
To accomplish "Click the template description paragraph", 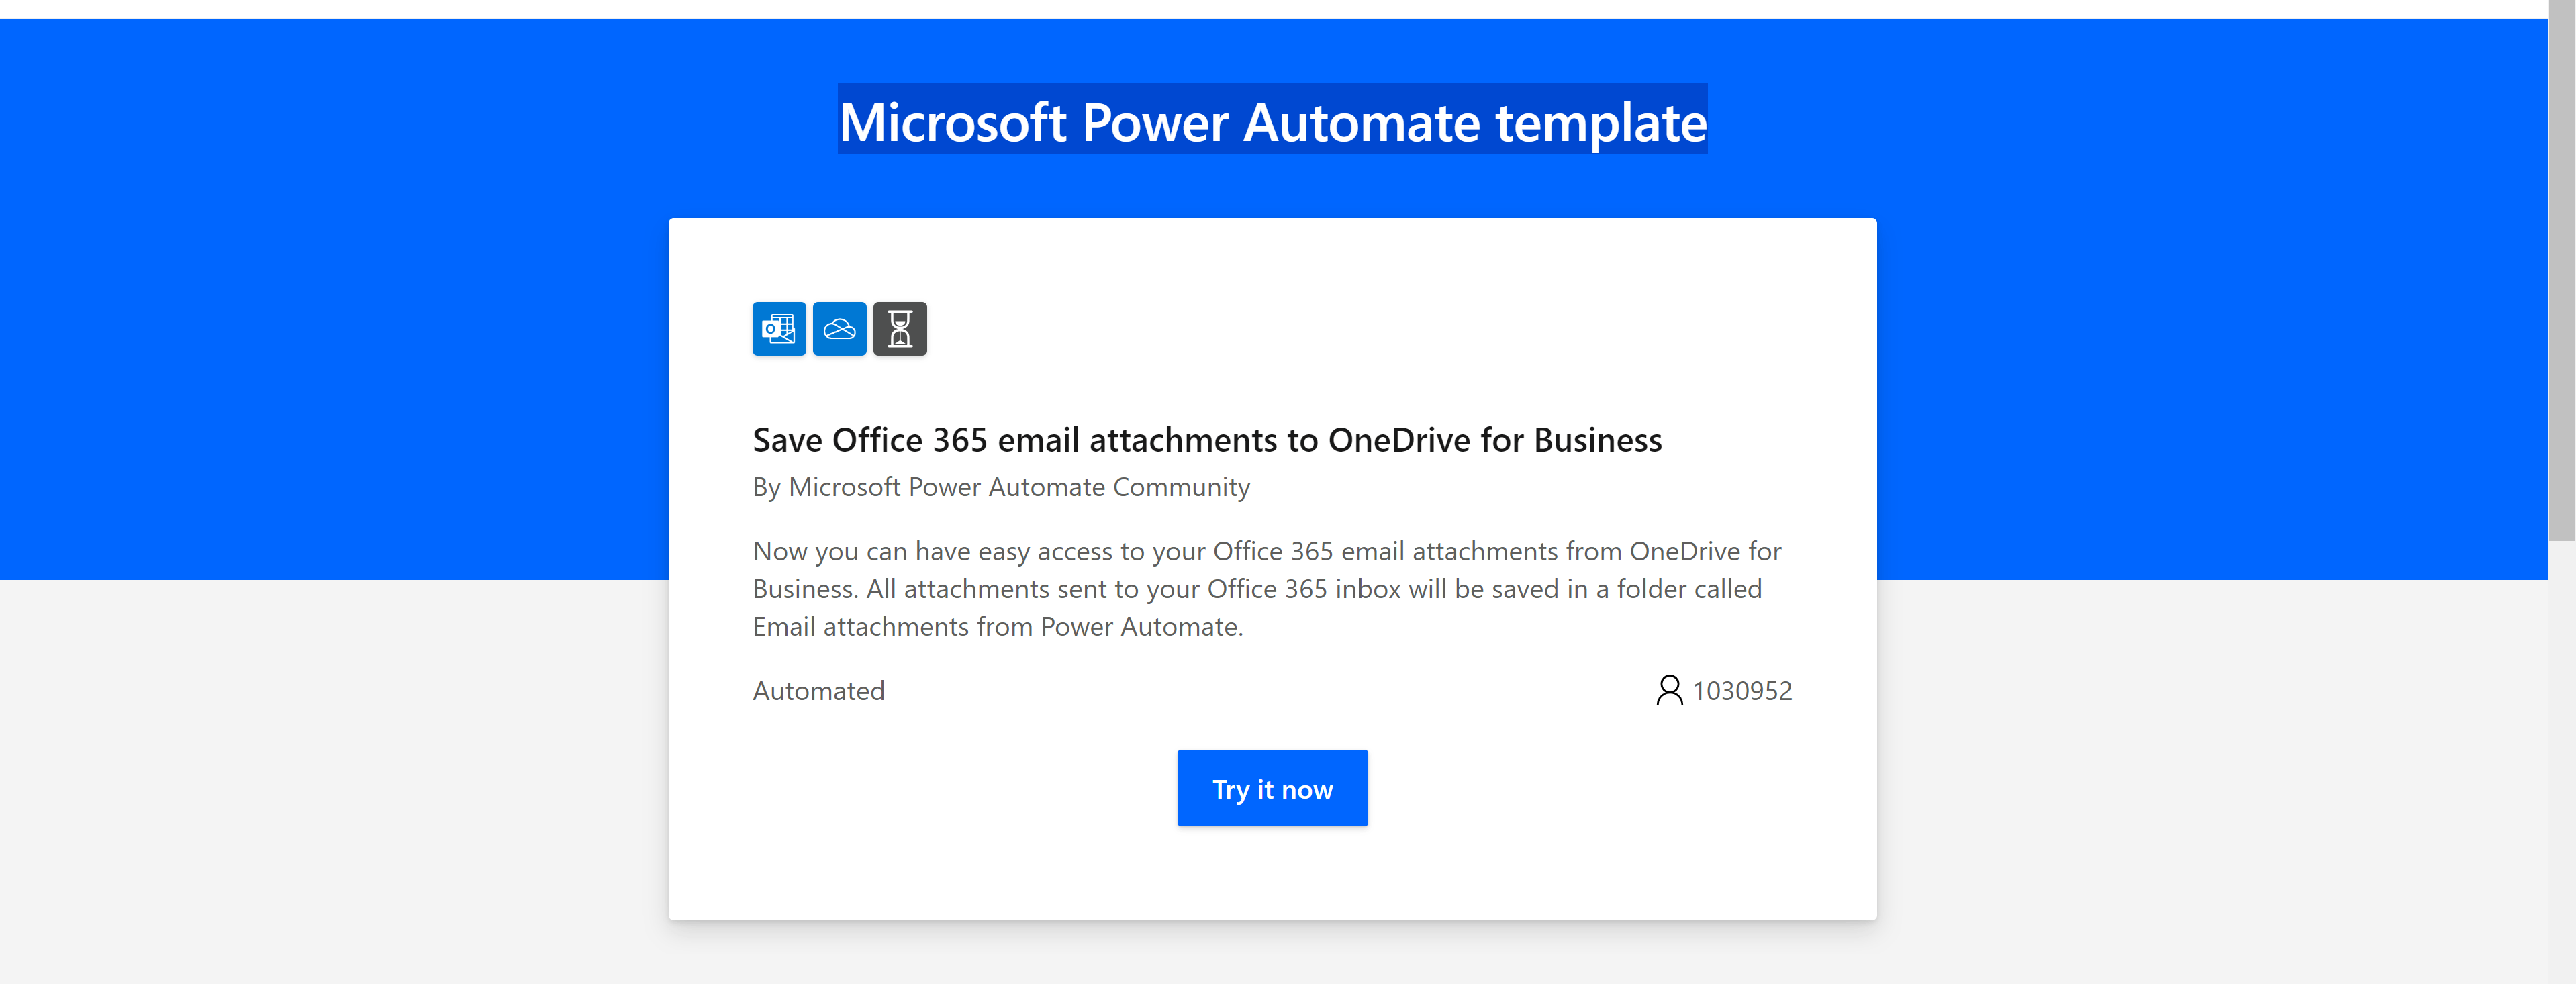I will pos(1266,588).
